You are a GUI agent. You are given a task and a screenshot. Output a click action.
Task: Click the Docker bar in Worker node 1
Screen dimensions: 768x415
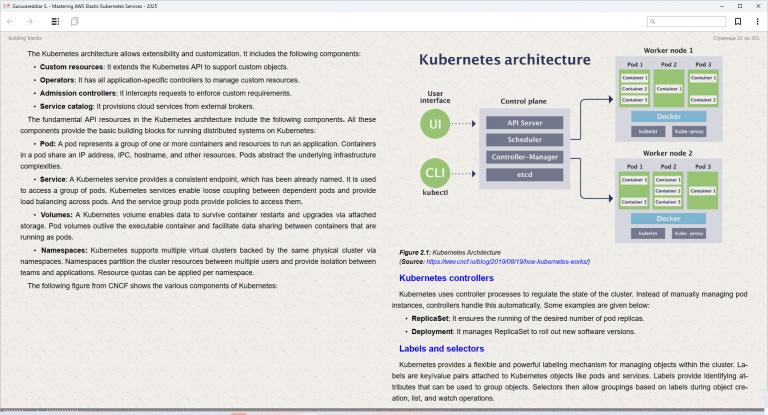tap(669, 117)
